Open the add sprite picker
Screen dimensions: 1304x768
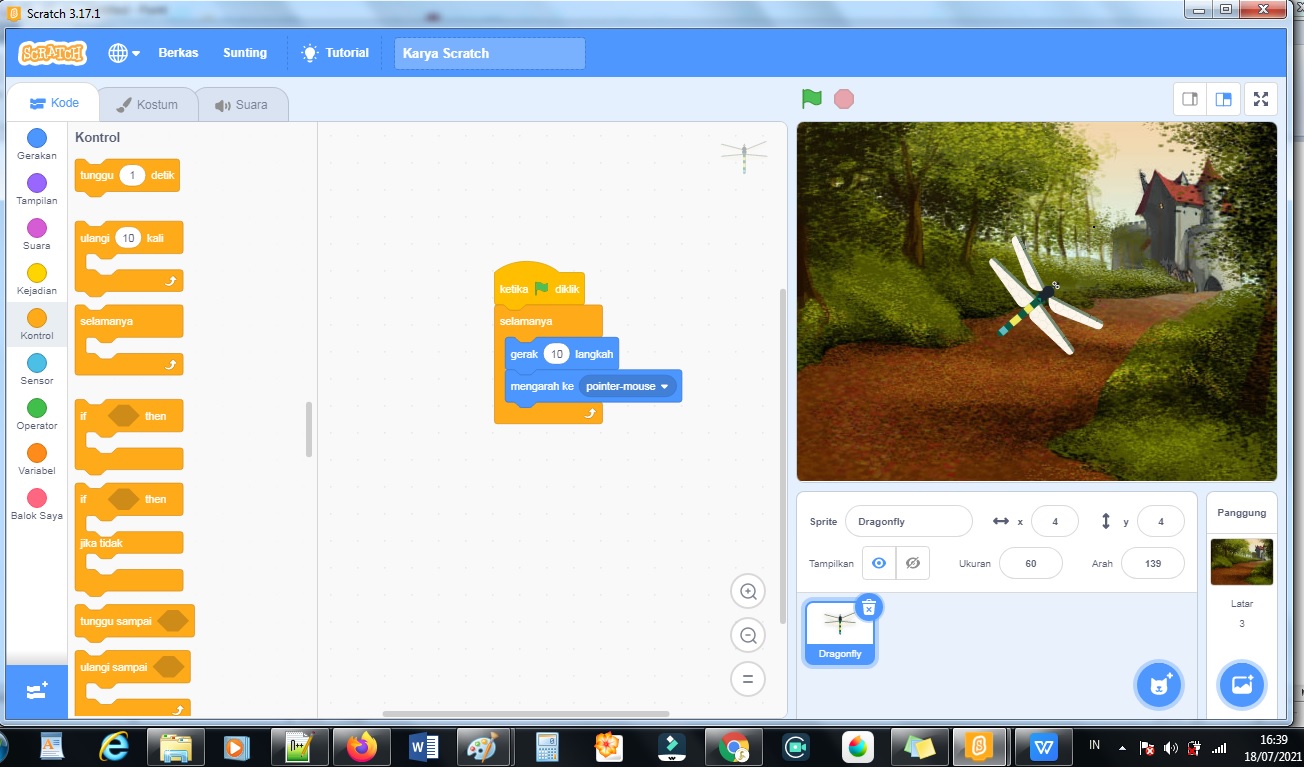pyautogui.click(x=1158, y=685)
